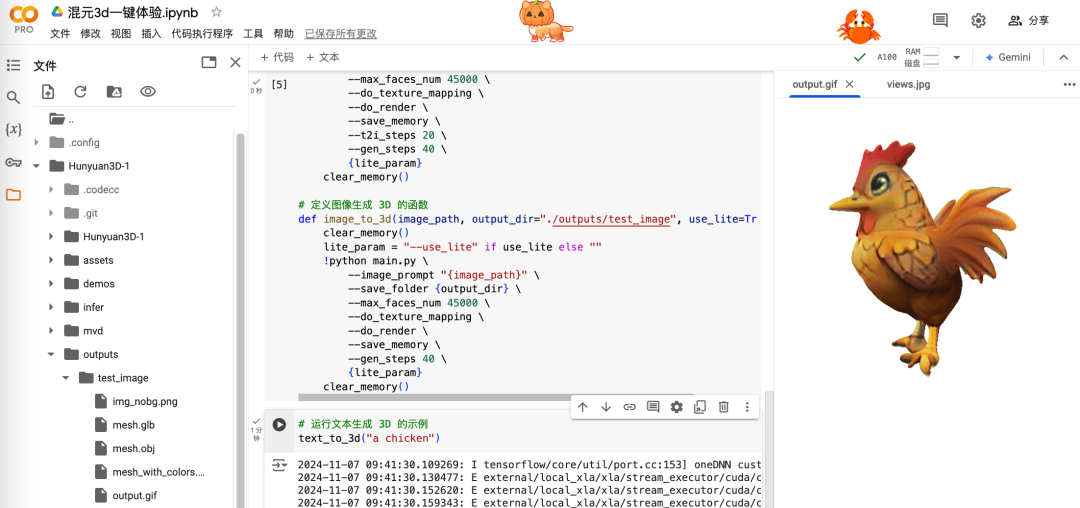Mount Google Drive folder icon

click(114, 92)
